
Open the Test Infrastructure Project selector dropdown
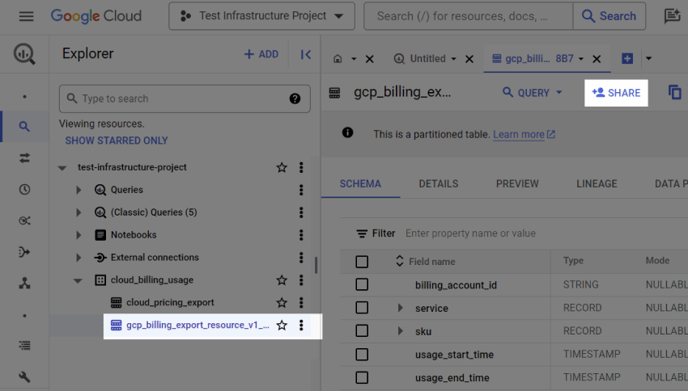(262, 16)
